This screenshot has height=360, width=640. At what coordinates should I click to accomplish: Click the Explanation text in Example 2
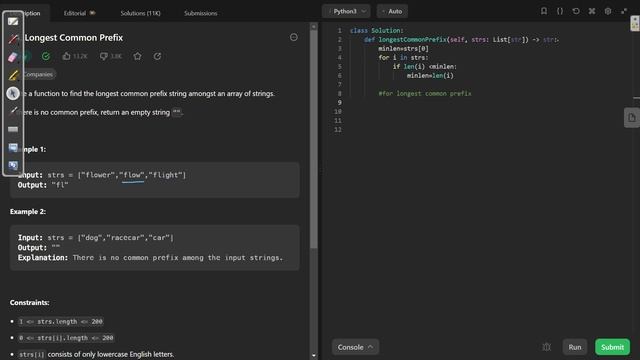tap(150, 258)
